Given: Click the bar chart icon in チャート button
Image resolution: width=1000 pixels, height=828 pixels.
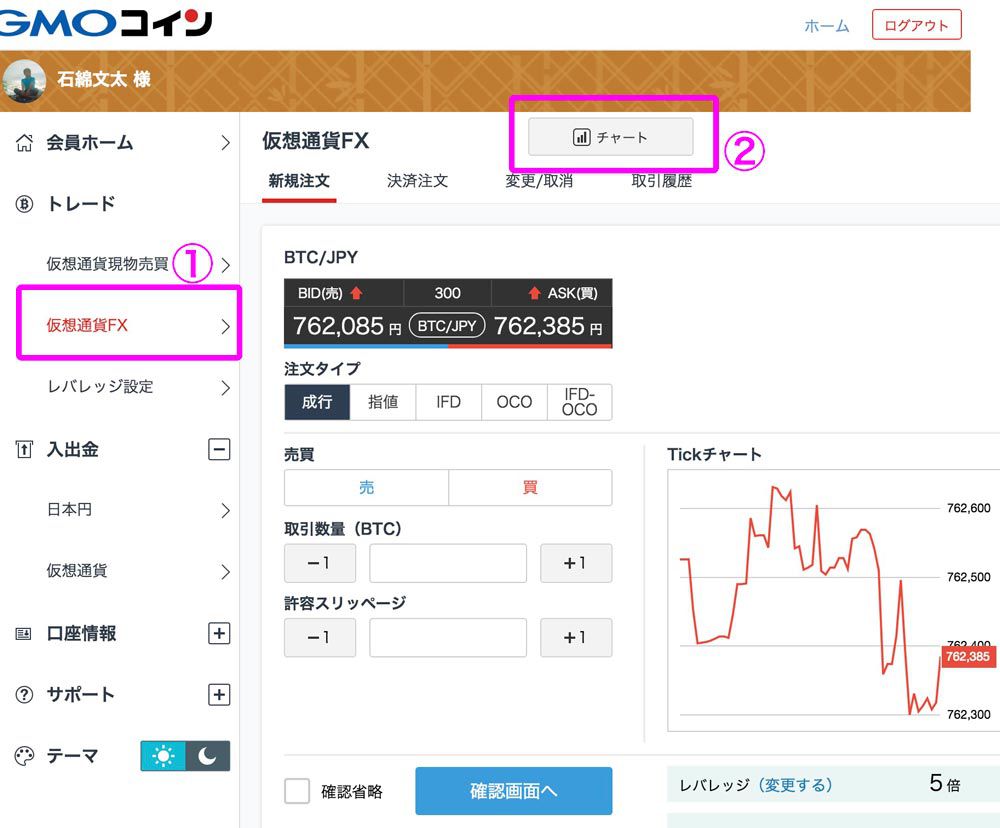Looking at the screenshot, I should tap(581, 137).
